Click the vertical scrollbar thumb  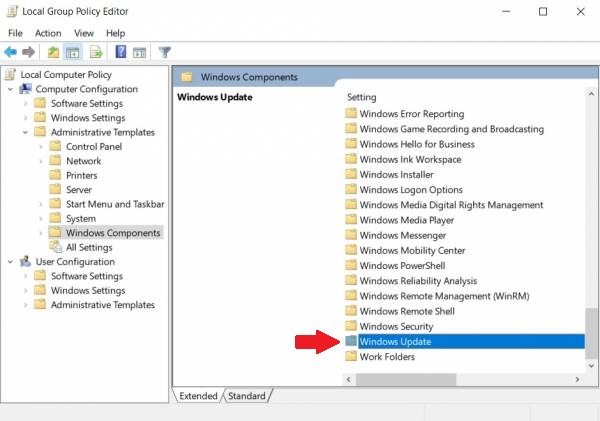[592, 333]
